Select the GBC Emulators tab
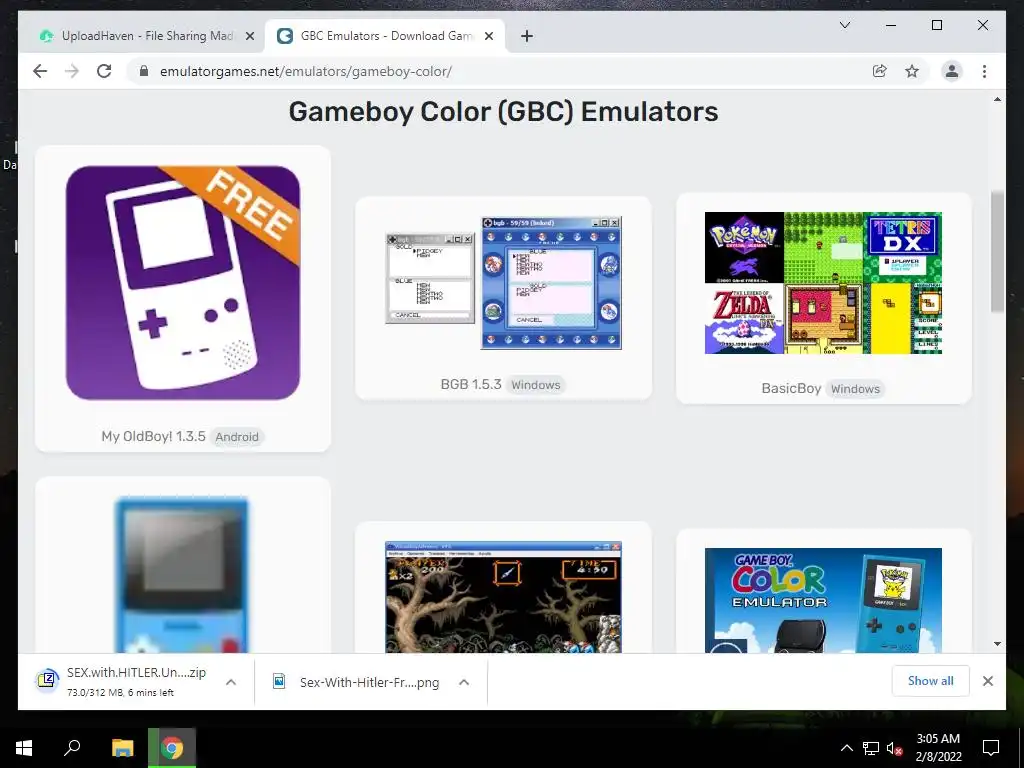Screen dimensions: 1024x768 click(385, 36)
